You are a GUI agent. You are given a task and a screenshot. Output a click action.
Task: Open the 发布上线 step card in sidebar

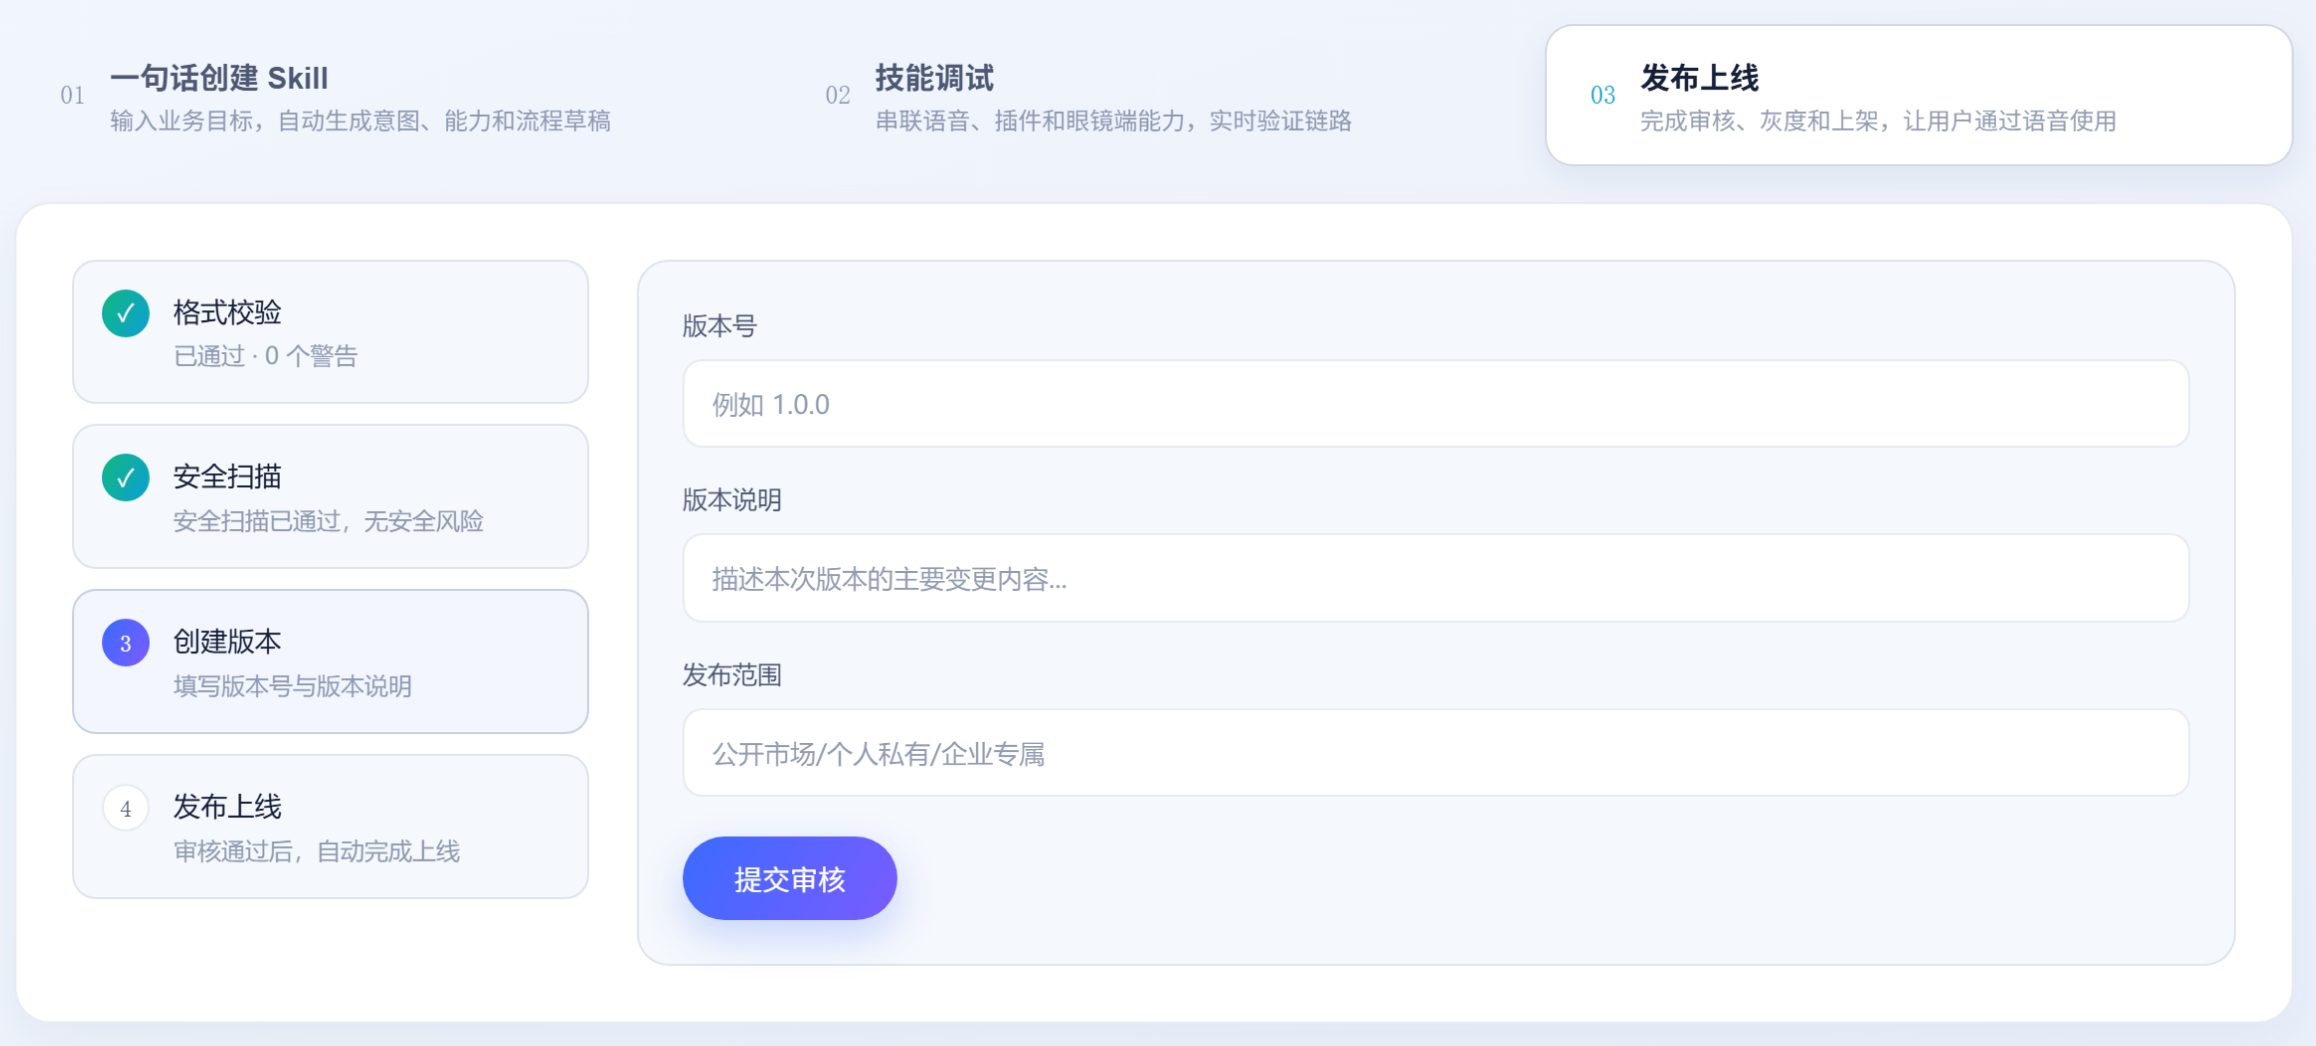330,826
